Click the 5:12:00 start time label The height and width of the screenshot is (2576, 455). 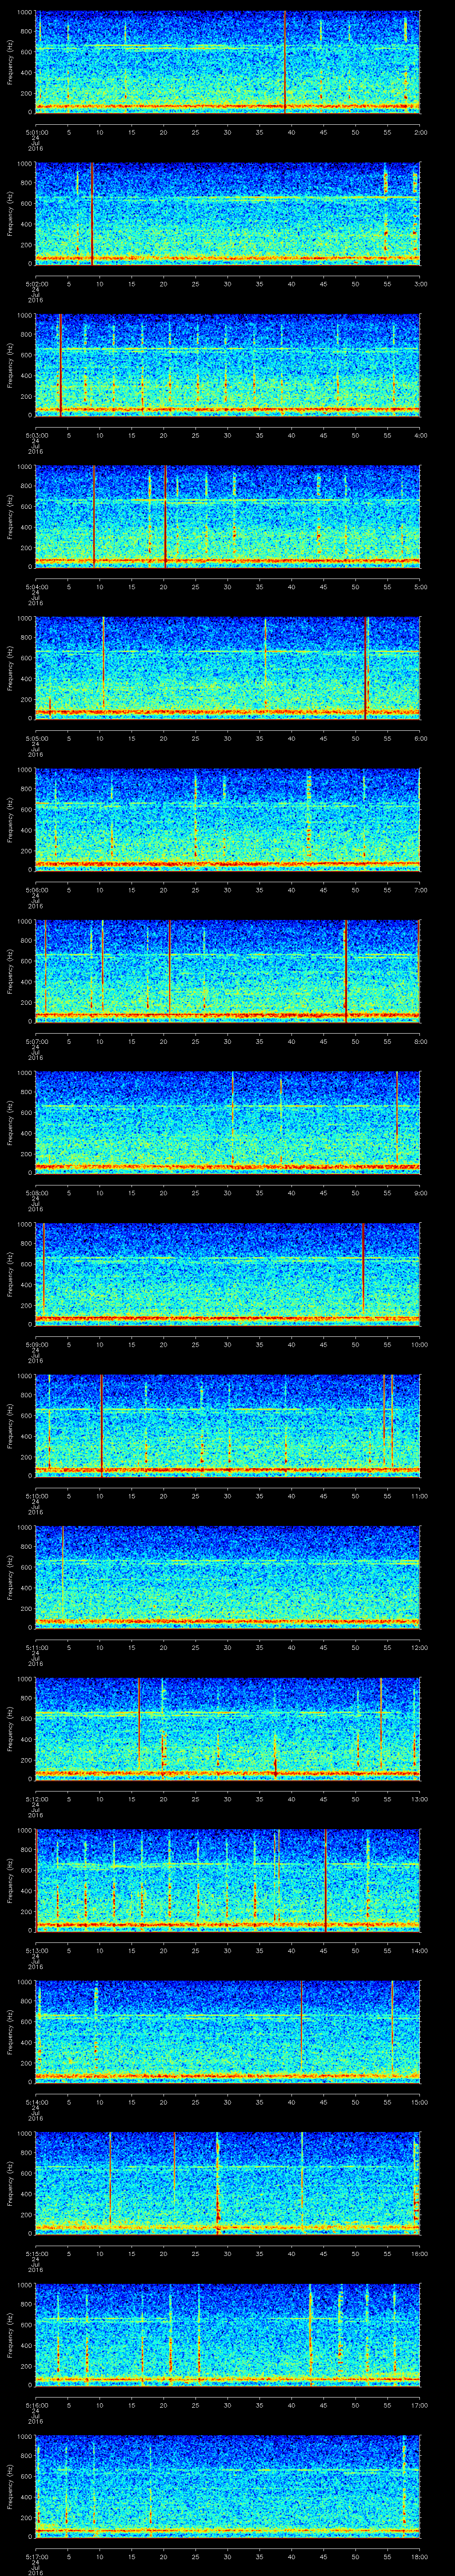point(36,1798)
